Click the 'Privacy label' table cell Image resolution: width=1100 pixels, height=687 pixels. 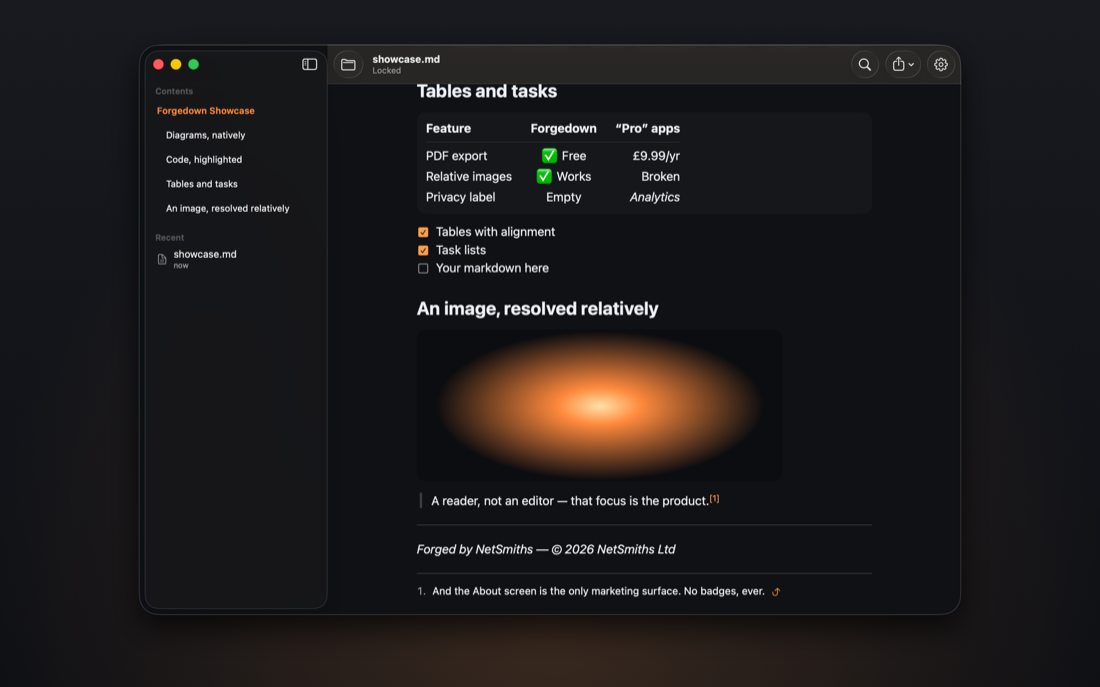tap(460, 197)
